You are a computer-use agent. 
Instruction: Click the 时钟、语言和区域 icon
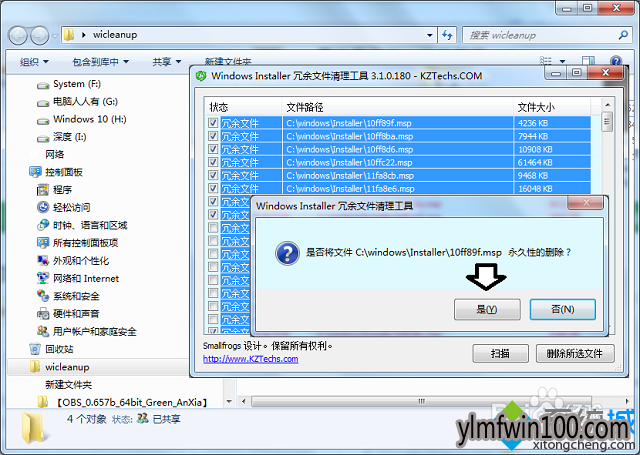point(43,225)
